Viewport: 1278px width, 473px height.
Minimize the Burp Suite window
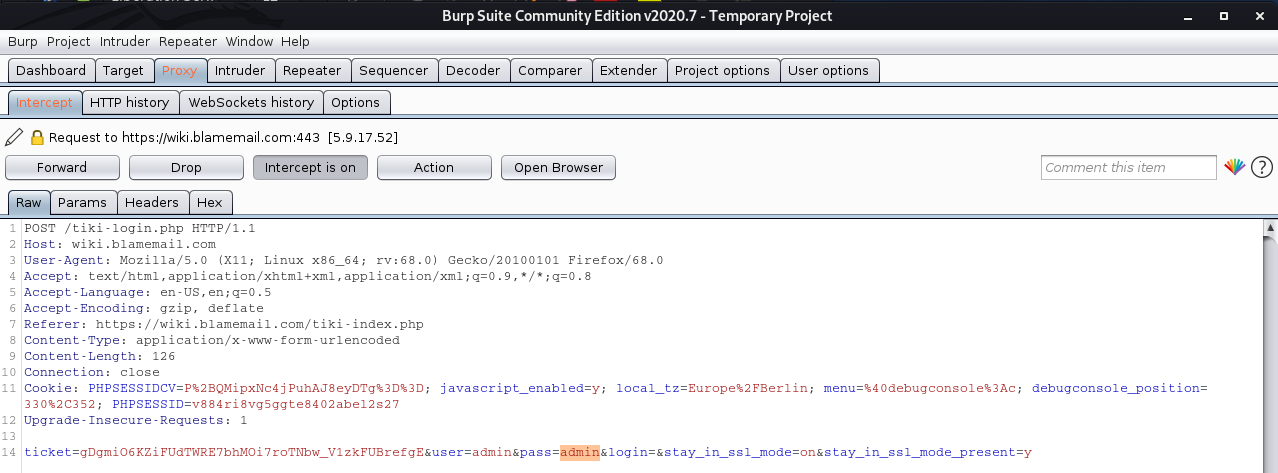pos(1188,16)
